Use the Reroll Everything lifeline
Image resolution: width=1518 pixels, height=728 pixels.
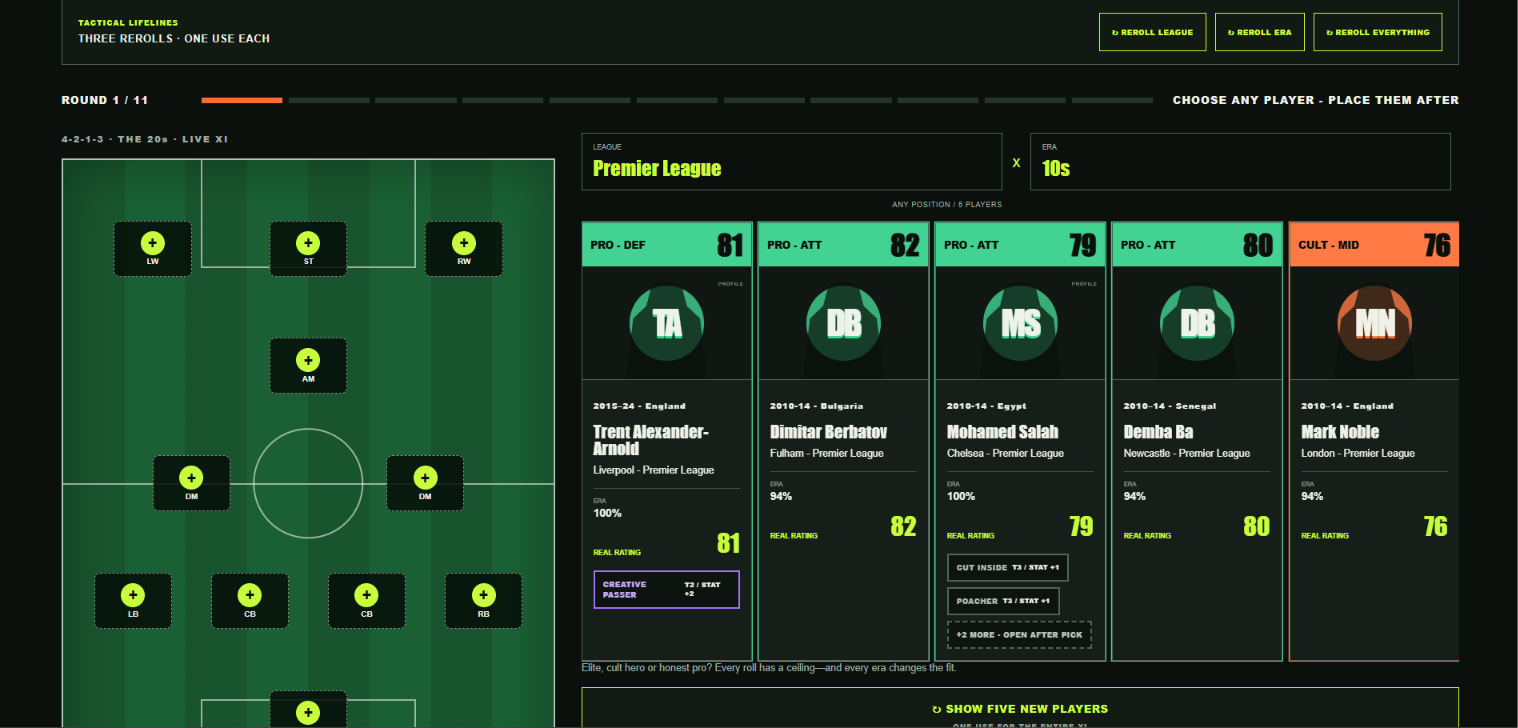1378,32
